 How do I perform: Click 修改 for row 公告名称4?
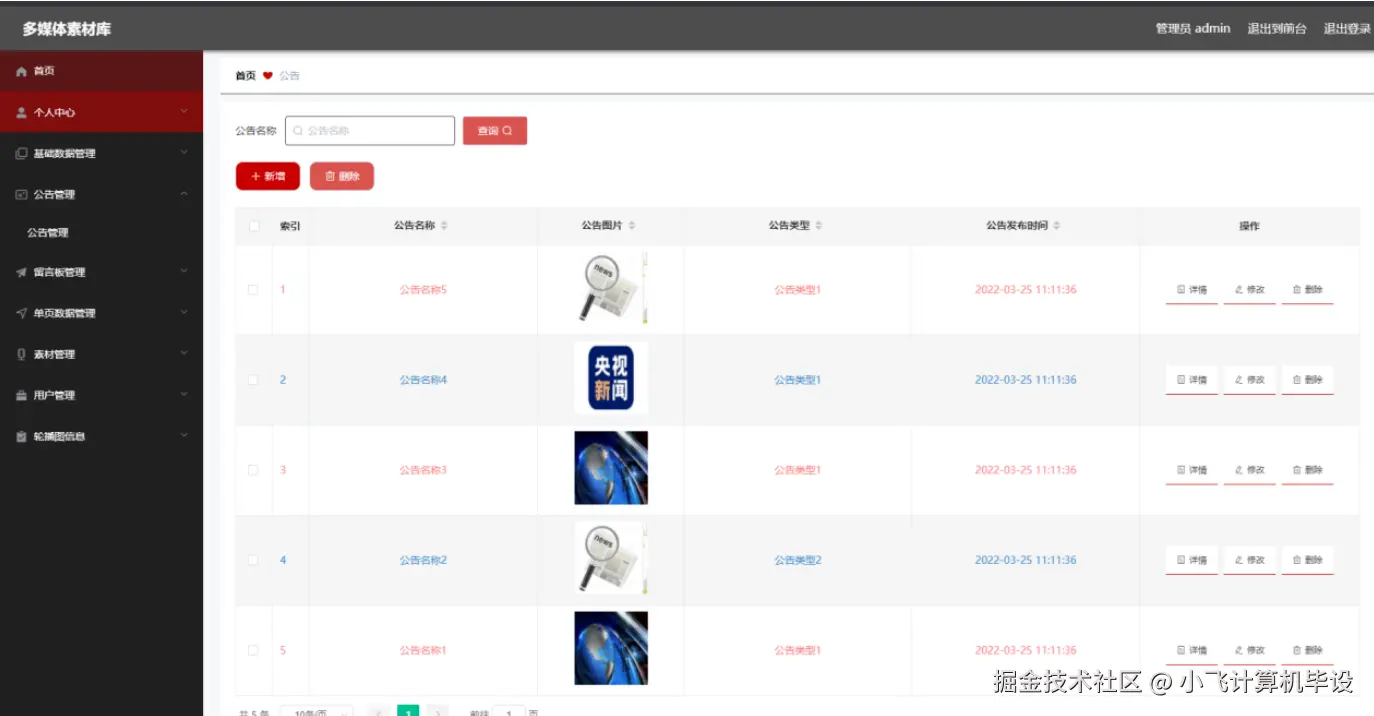[1250, 380]
